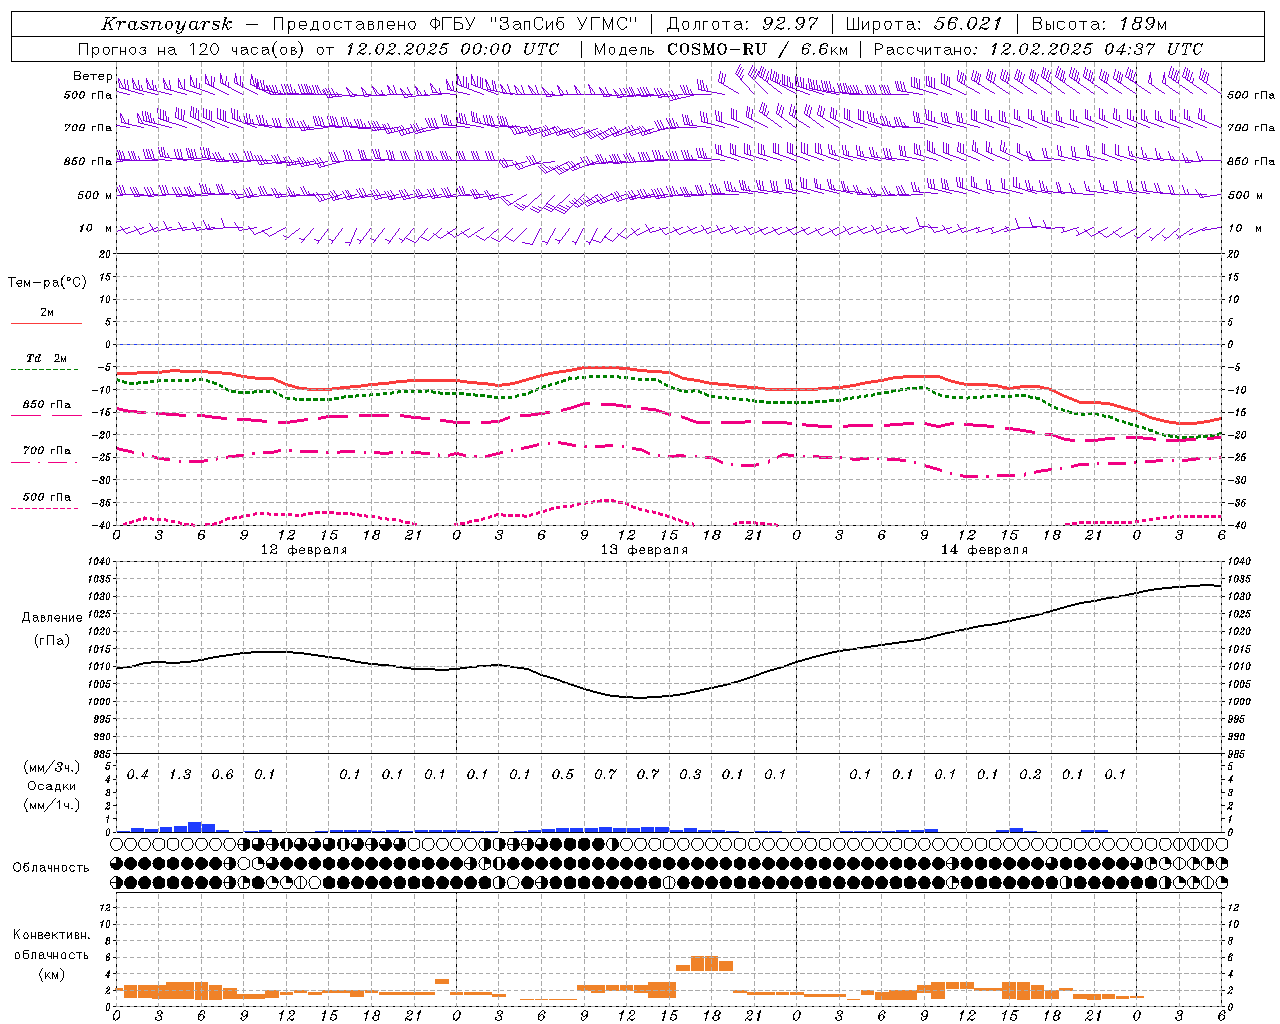Click the Широта: 56.021 value
Image resolution: width=1280 pixels, height=1024 pixels.
pos(924,24)
